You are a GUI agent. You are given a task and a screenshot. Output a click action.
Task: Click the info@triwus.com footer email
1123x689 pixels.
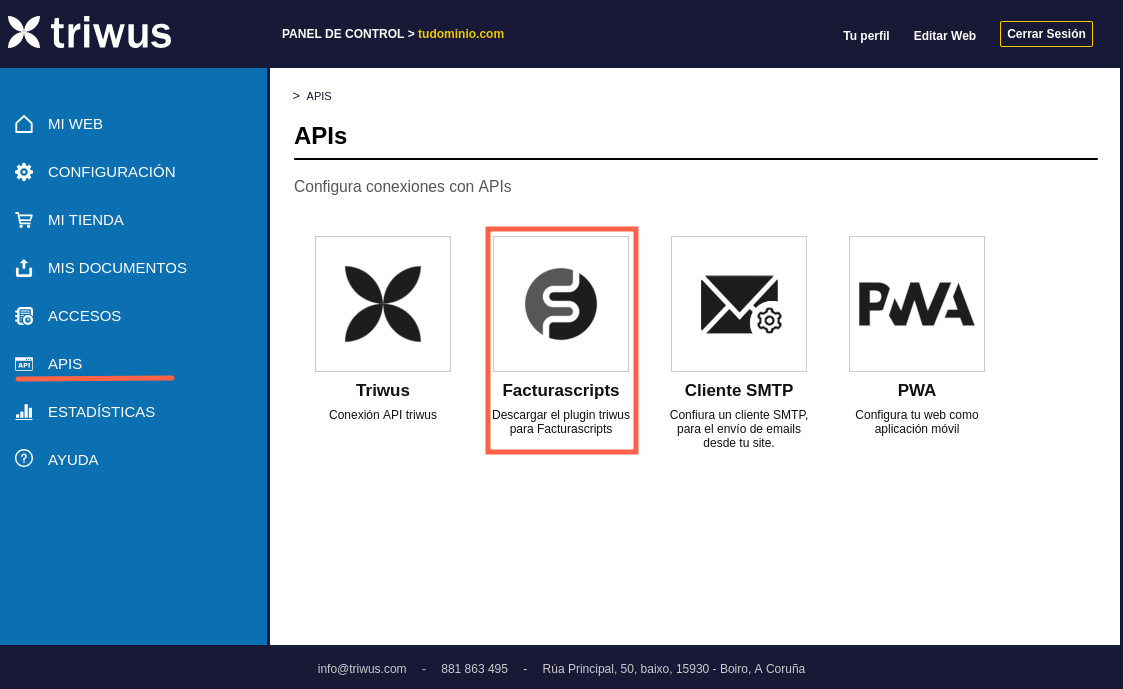pyautogui.click(x=362, y=669)
